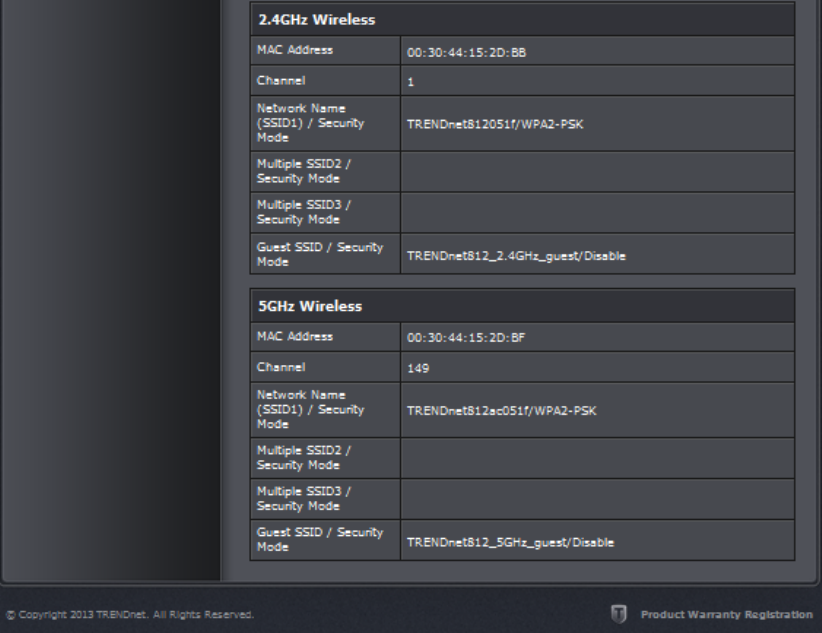Click the 5GHz MAC Address label
Image resolution: width=822 pixels, height=633 pixels.
click(x=295, y=336)
